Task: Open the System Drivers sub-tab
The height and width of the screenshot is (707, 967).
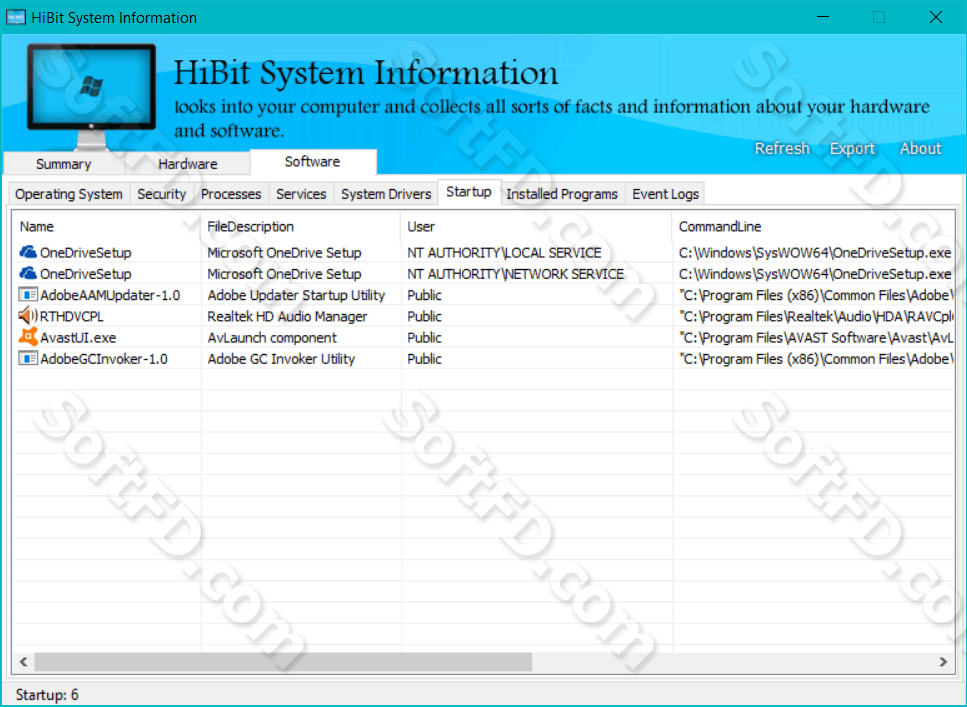Action: (x=386, y=194)
